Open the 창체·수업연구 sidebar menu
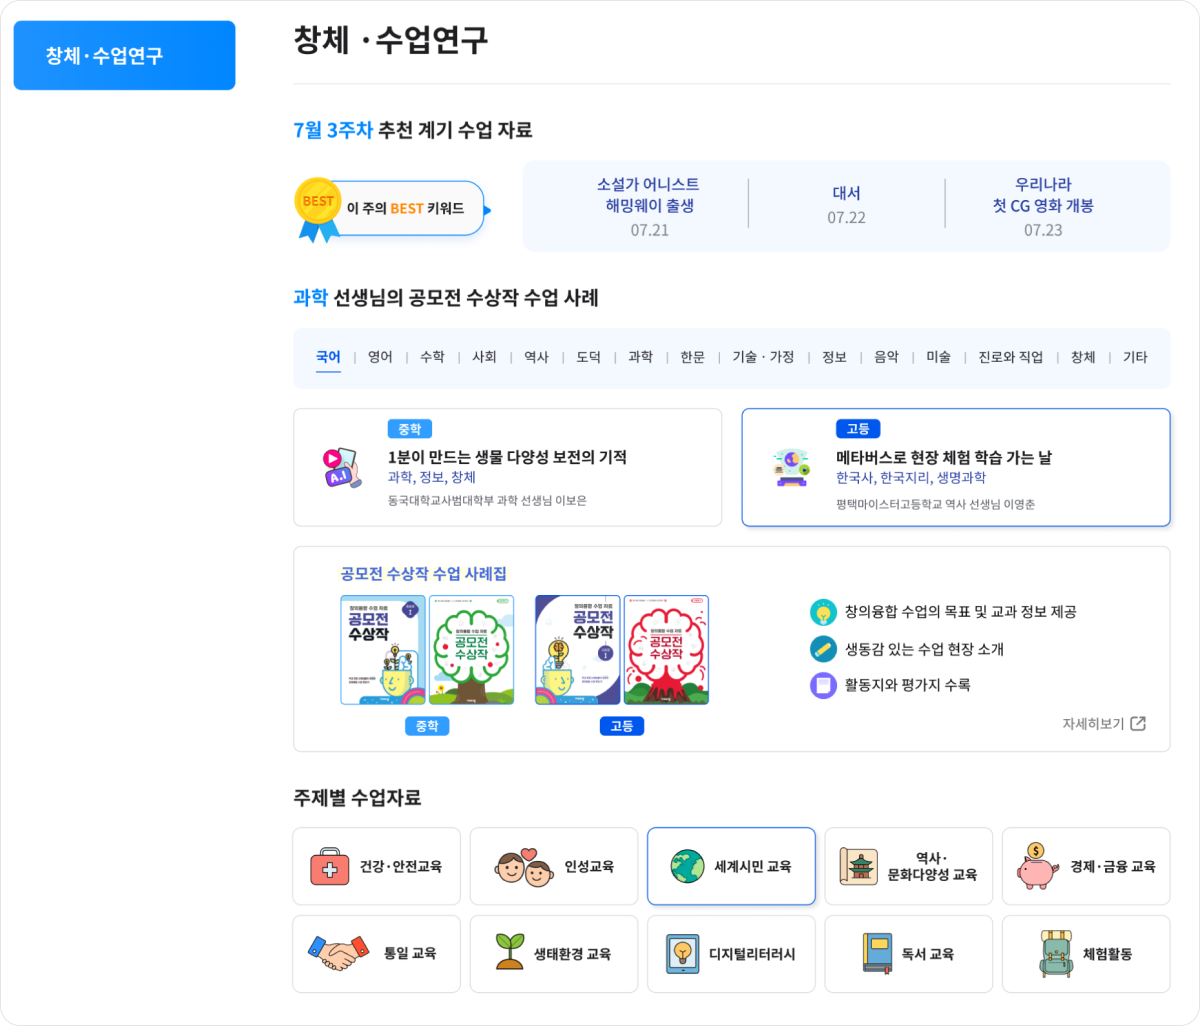Image resolution: width=1200 pixels, height=1026 pixels. click(124, 56)
